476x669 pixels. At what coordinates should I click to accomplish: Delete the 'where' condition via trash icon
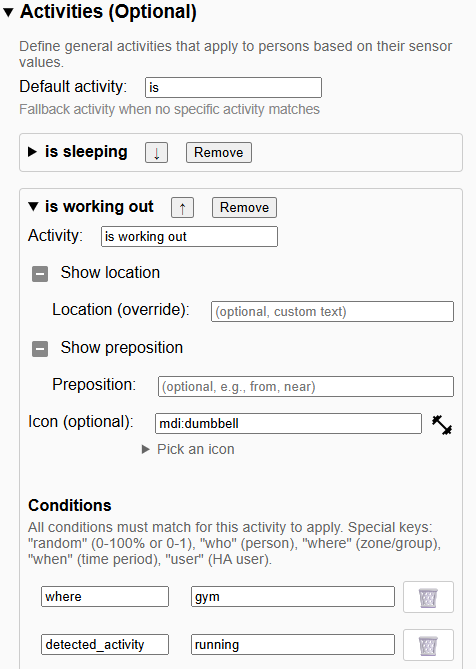[428, 597]
